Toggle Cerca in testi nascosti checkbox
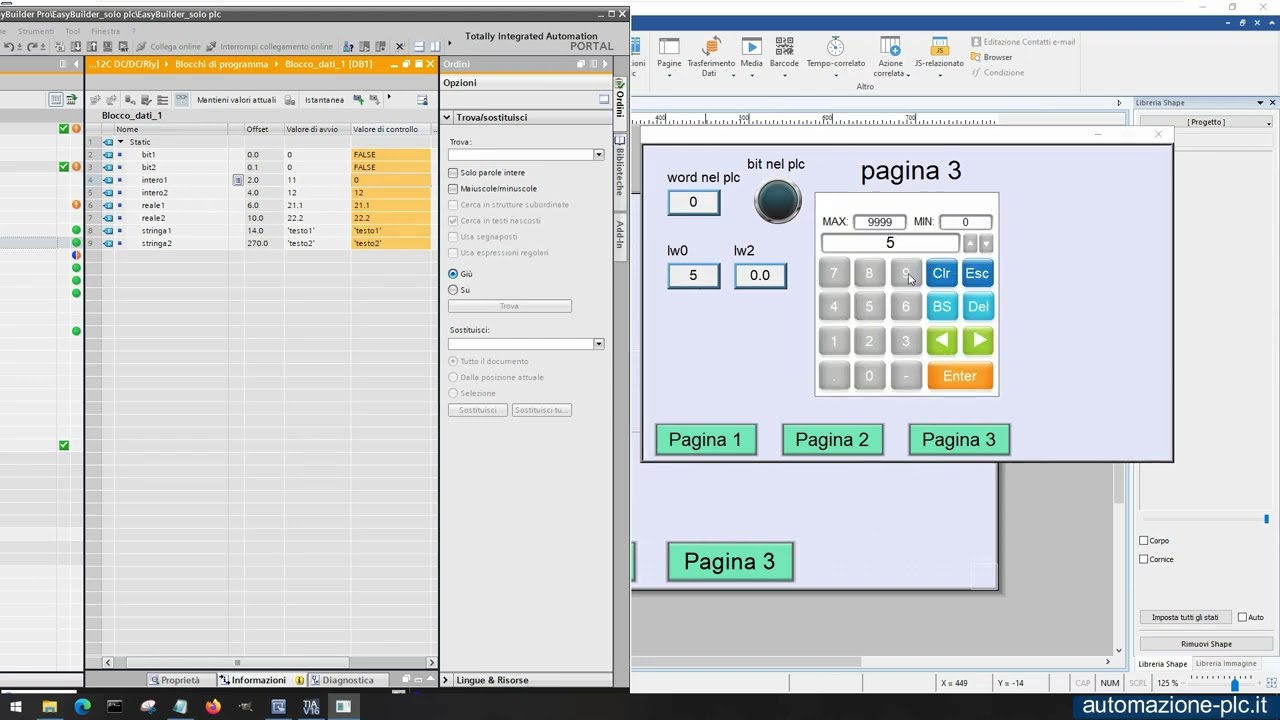This screenshot has height=720, width=1280. click(453, 221)
